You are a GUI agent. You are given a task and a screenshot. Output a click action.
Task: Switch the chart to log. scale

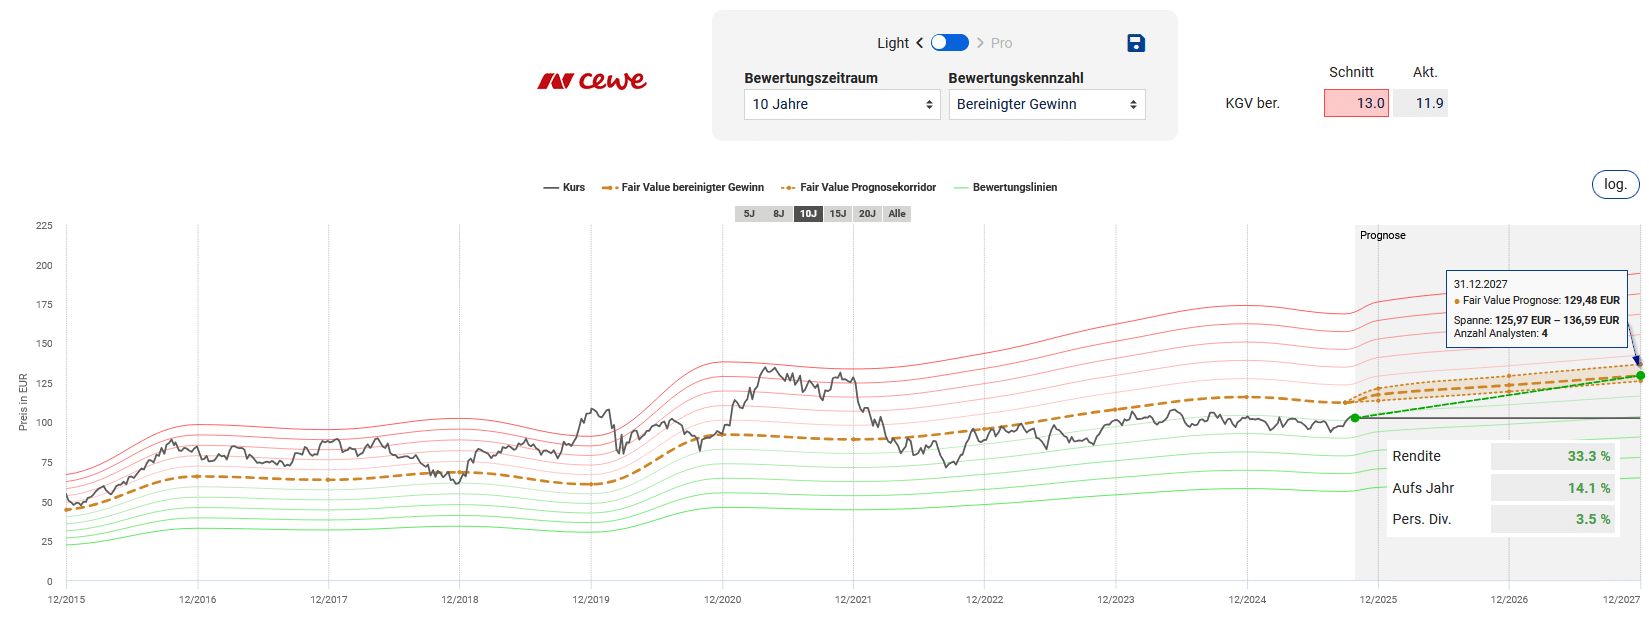(1615, 184)
